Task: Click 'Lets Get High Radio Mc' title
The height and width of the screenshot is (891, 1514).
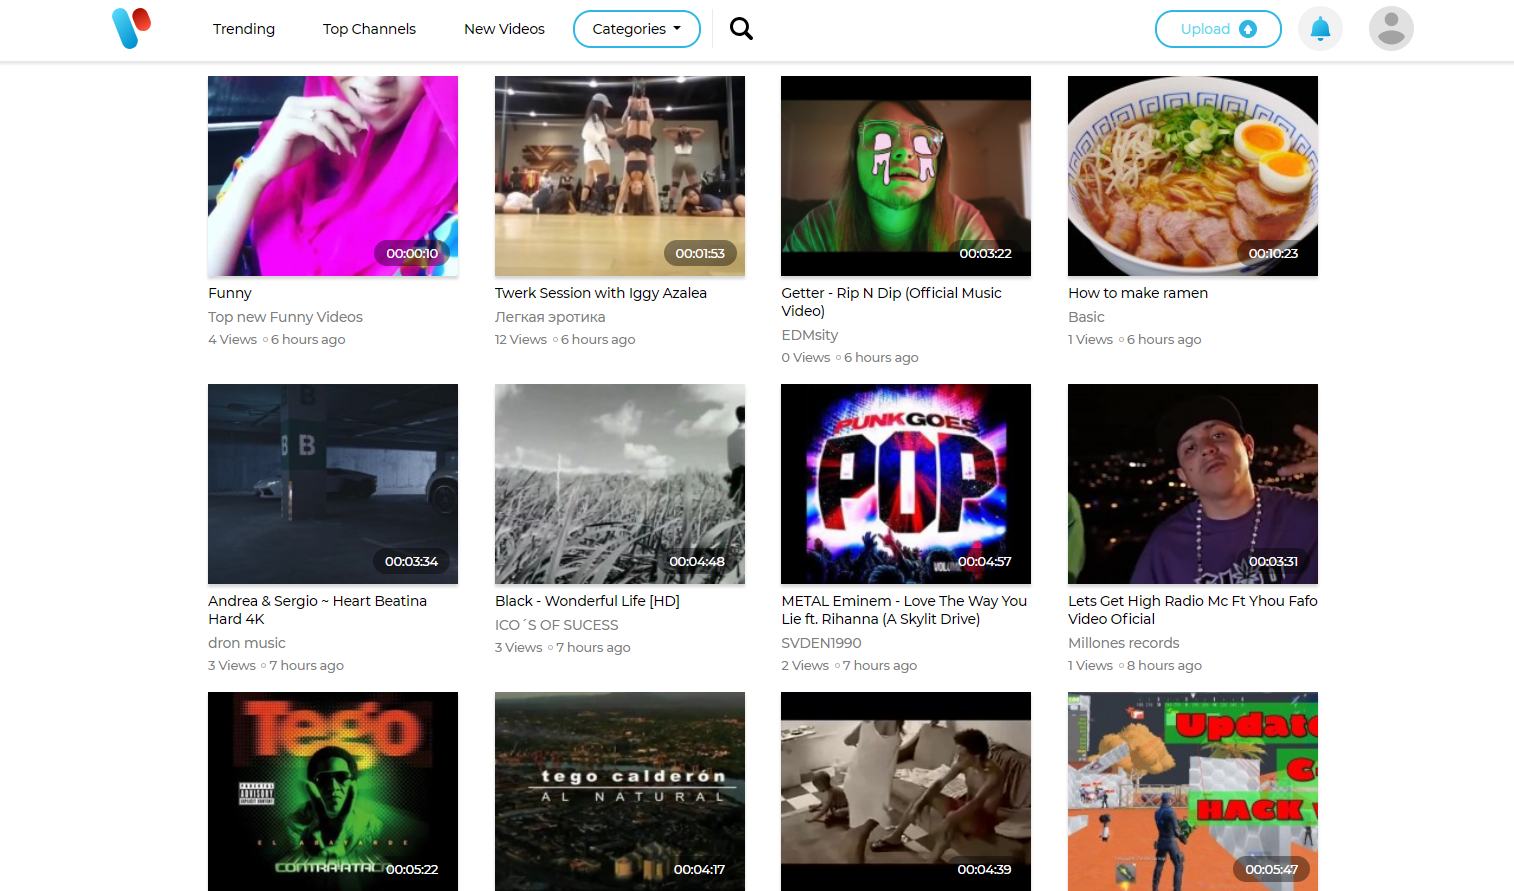Action: 1193,610
